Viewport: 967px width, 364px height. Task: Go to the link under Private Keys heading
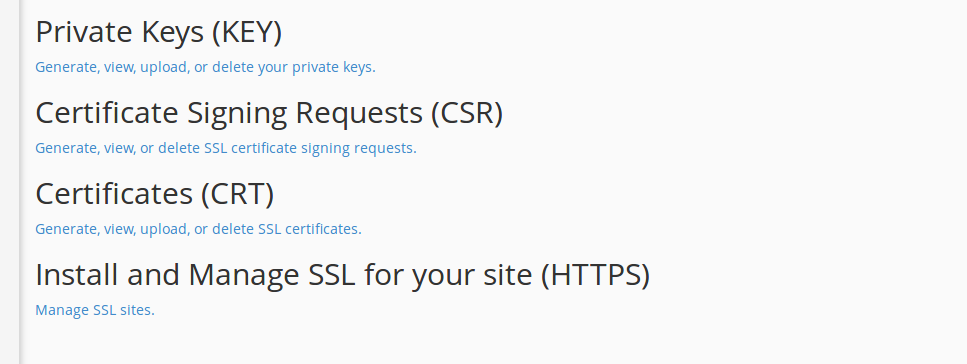[x=205, y=67]
